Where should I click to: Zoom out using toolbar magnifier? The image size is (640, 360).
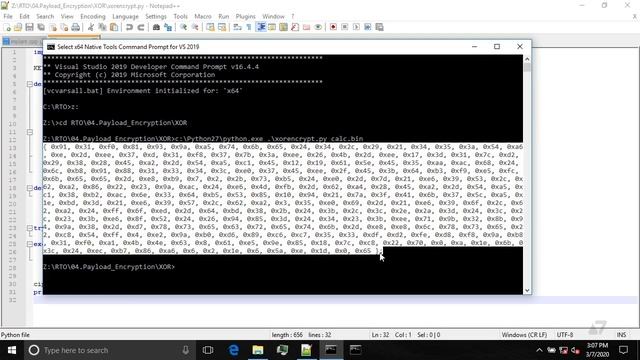(195, 27)
